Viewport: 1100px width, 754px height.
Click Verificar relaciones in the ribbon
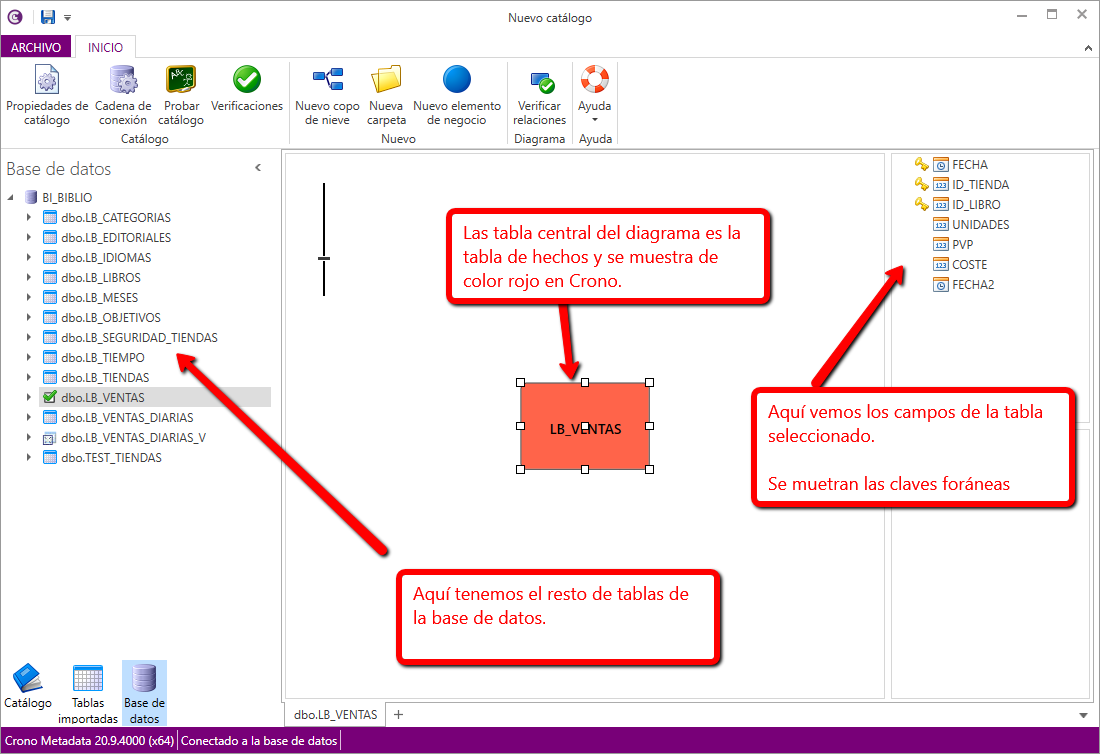[540, 97]
